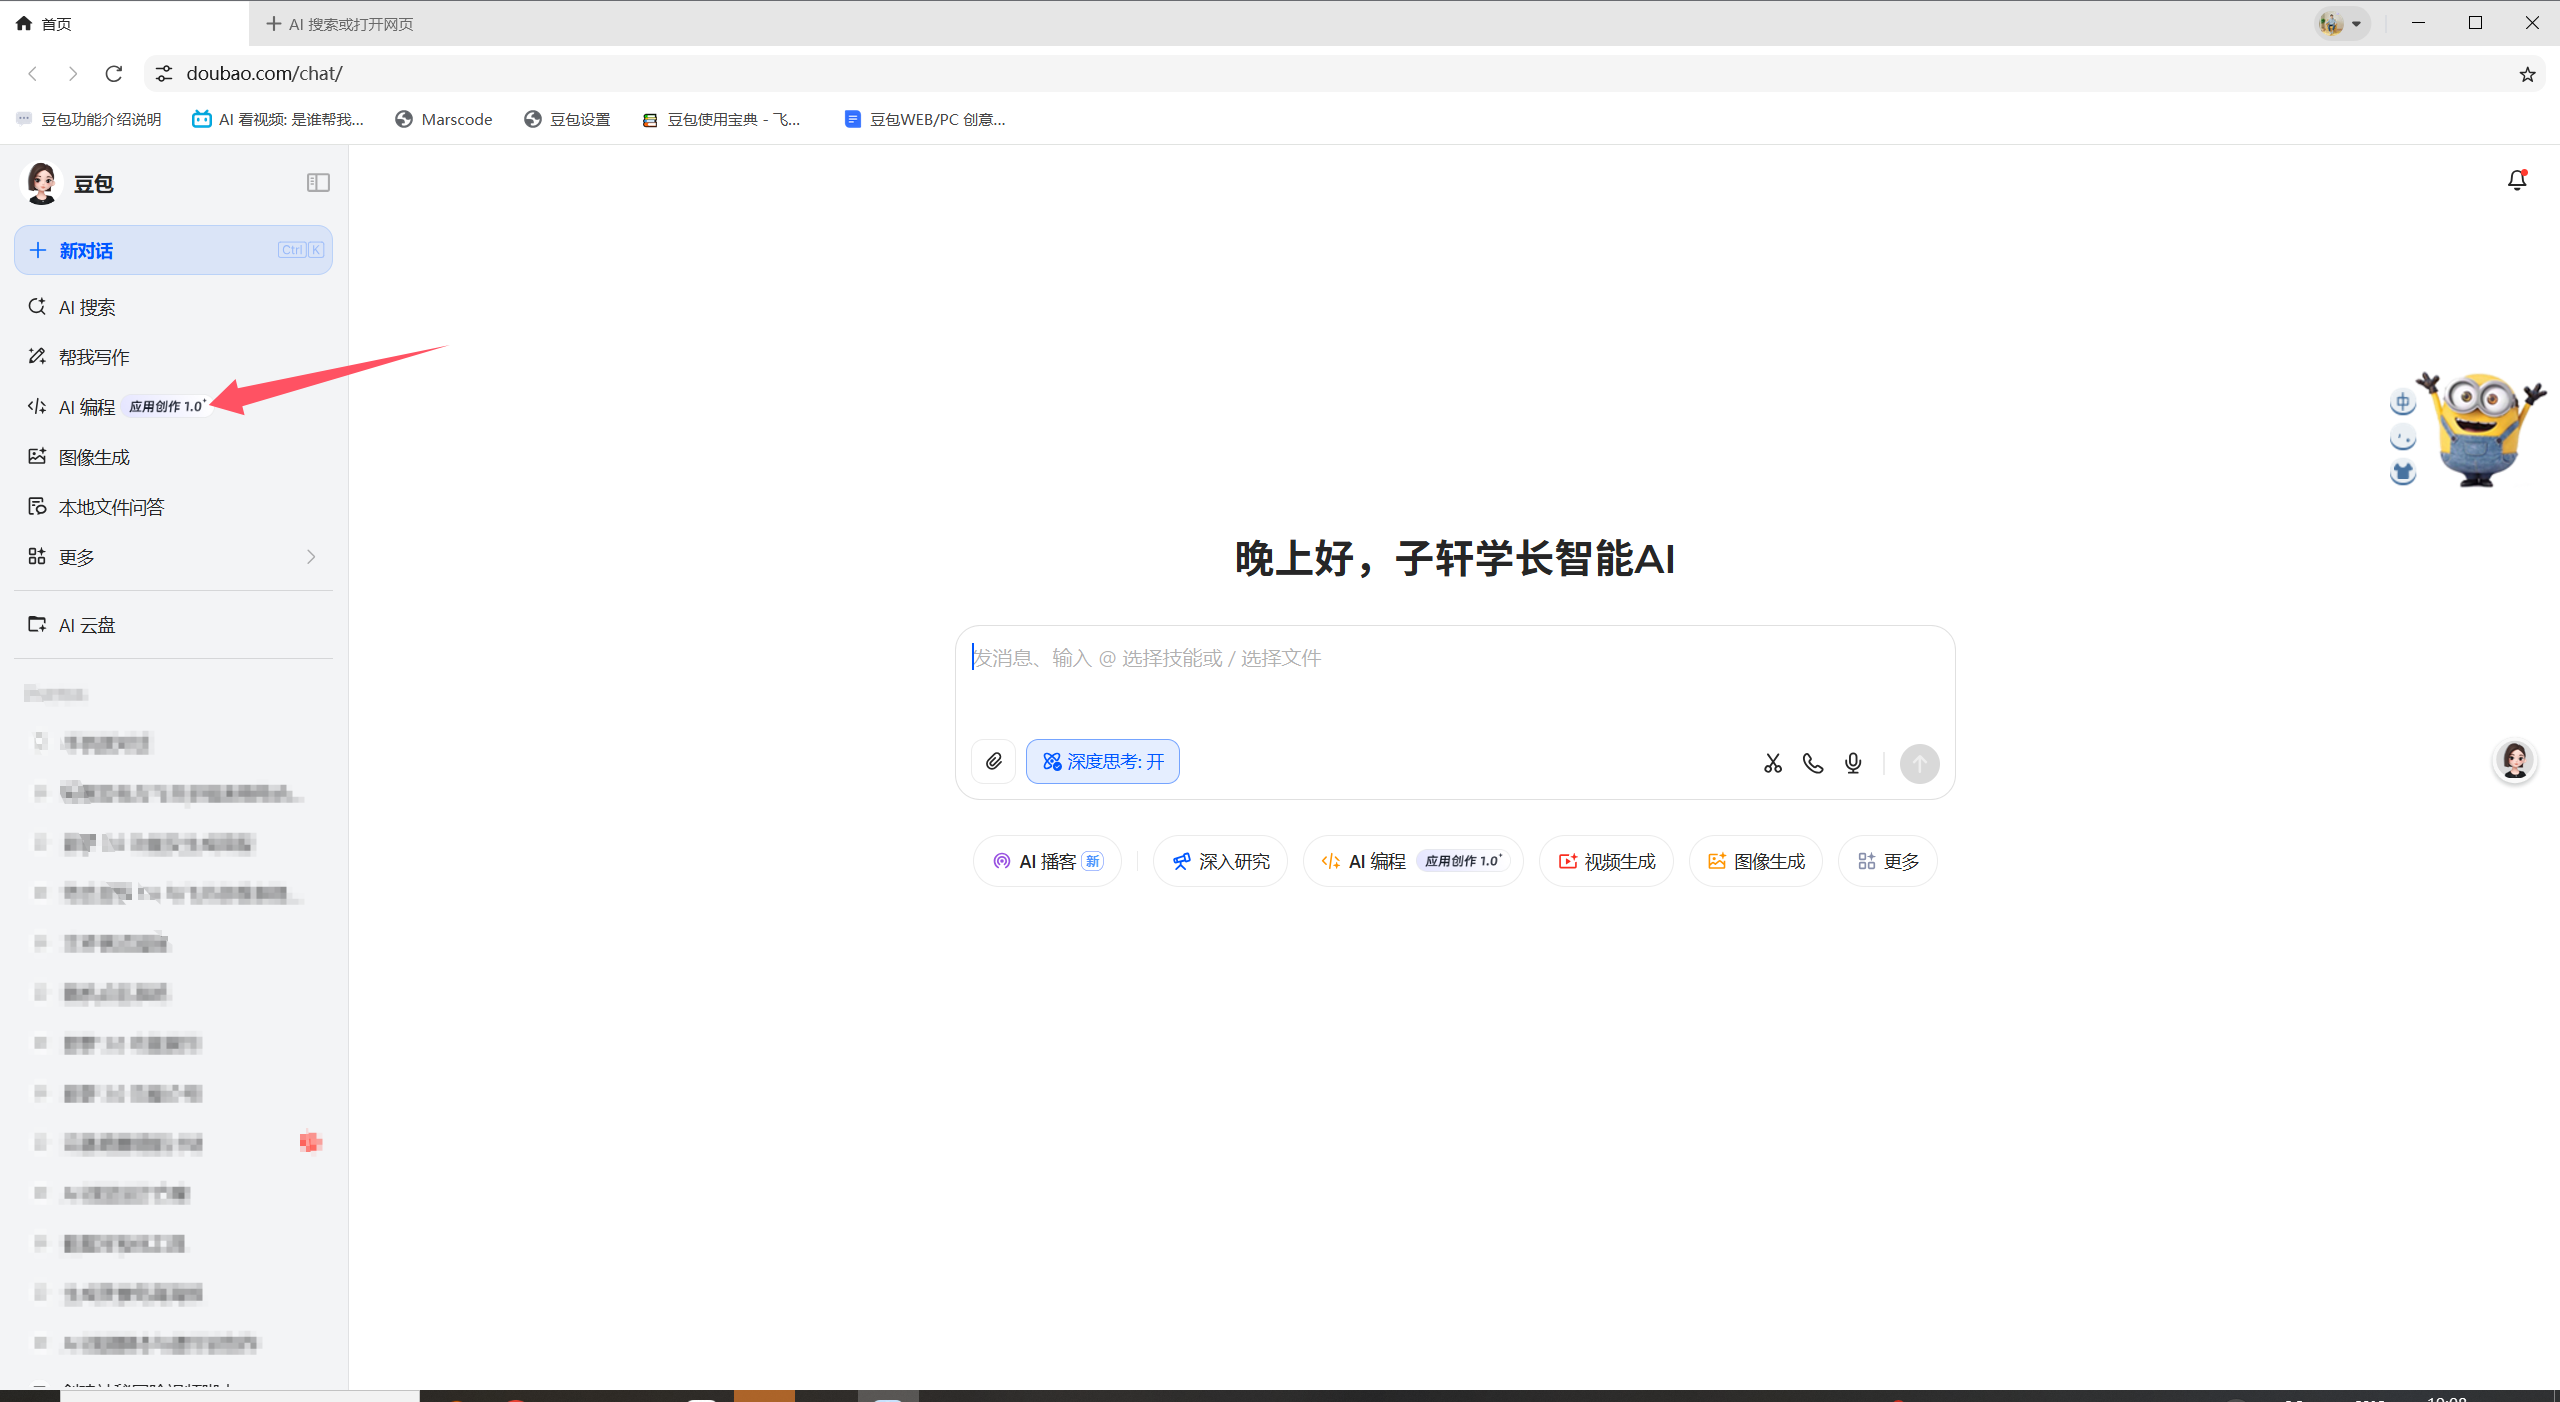Open AI 云盘 from sidebar

pos(88,625)
